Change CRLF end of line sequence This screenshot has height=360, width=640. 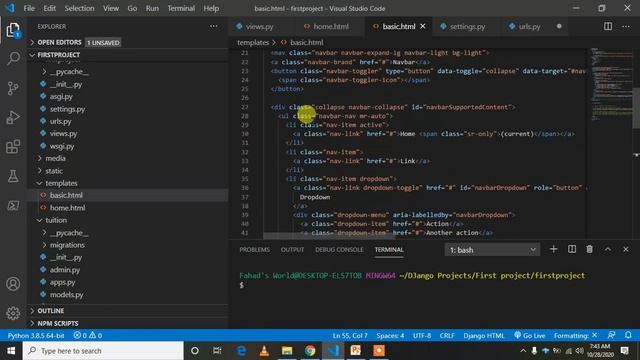[447, 336]
